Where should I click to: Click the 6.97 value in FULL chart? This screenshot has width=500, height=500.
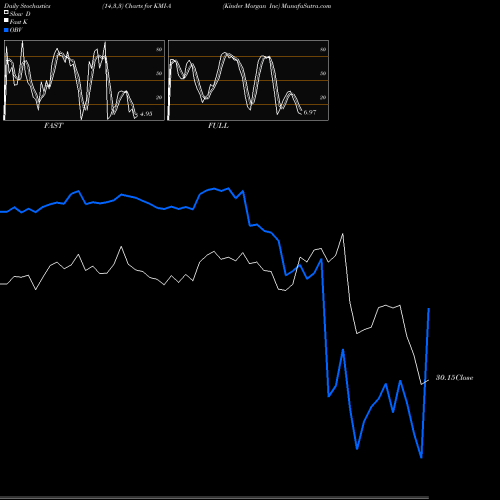310,112
